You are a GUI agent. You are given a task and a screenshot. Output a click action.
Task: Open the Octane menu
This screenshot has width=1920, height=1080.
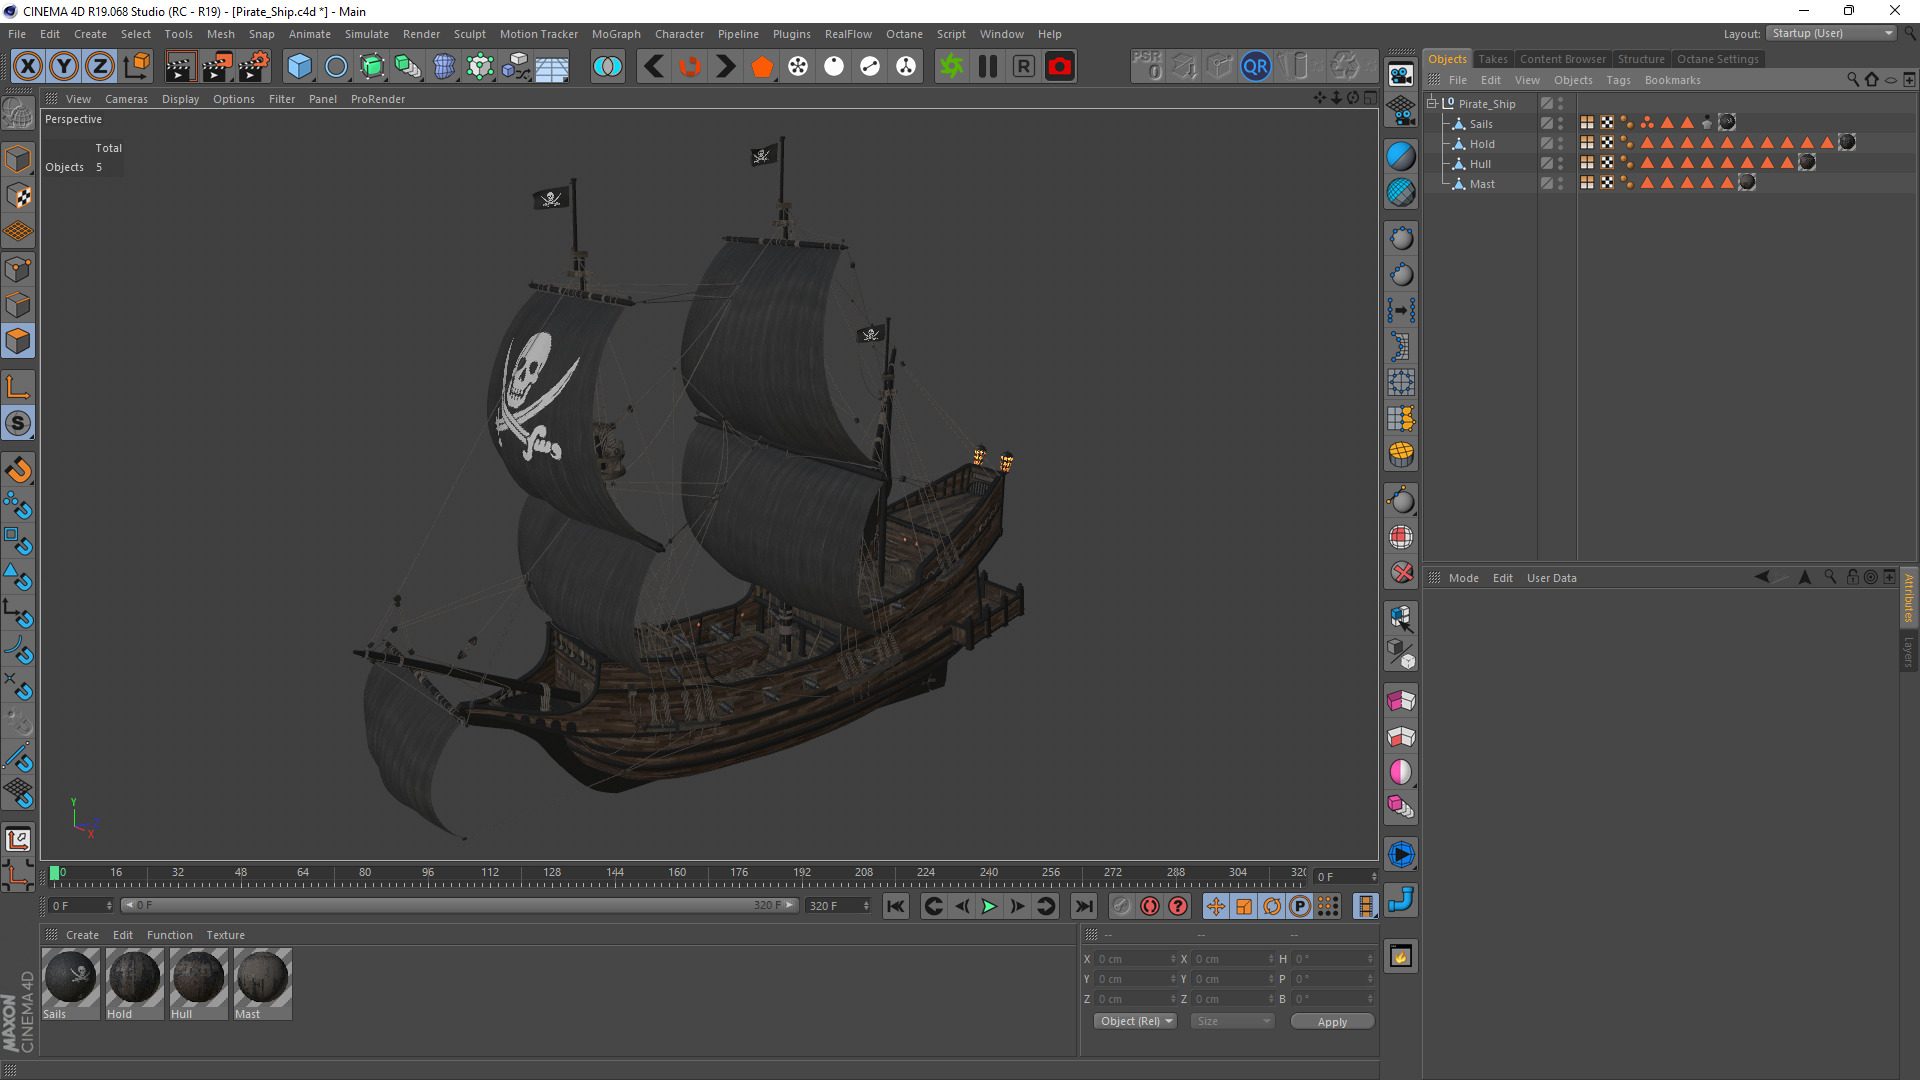[x=904, y=34]
